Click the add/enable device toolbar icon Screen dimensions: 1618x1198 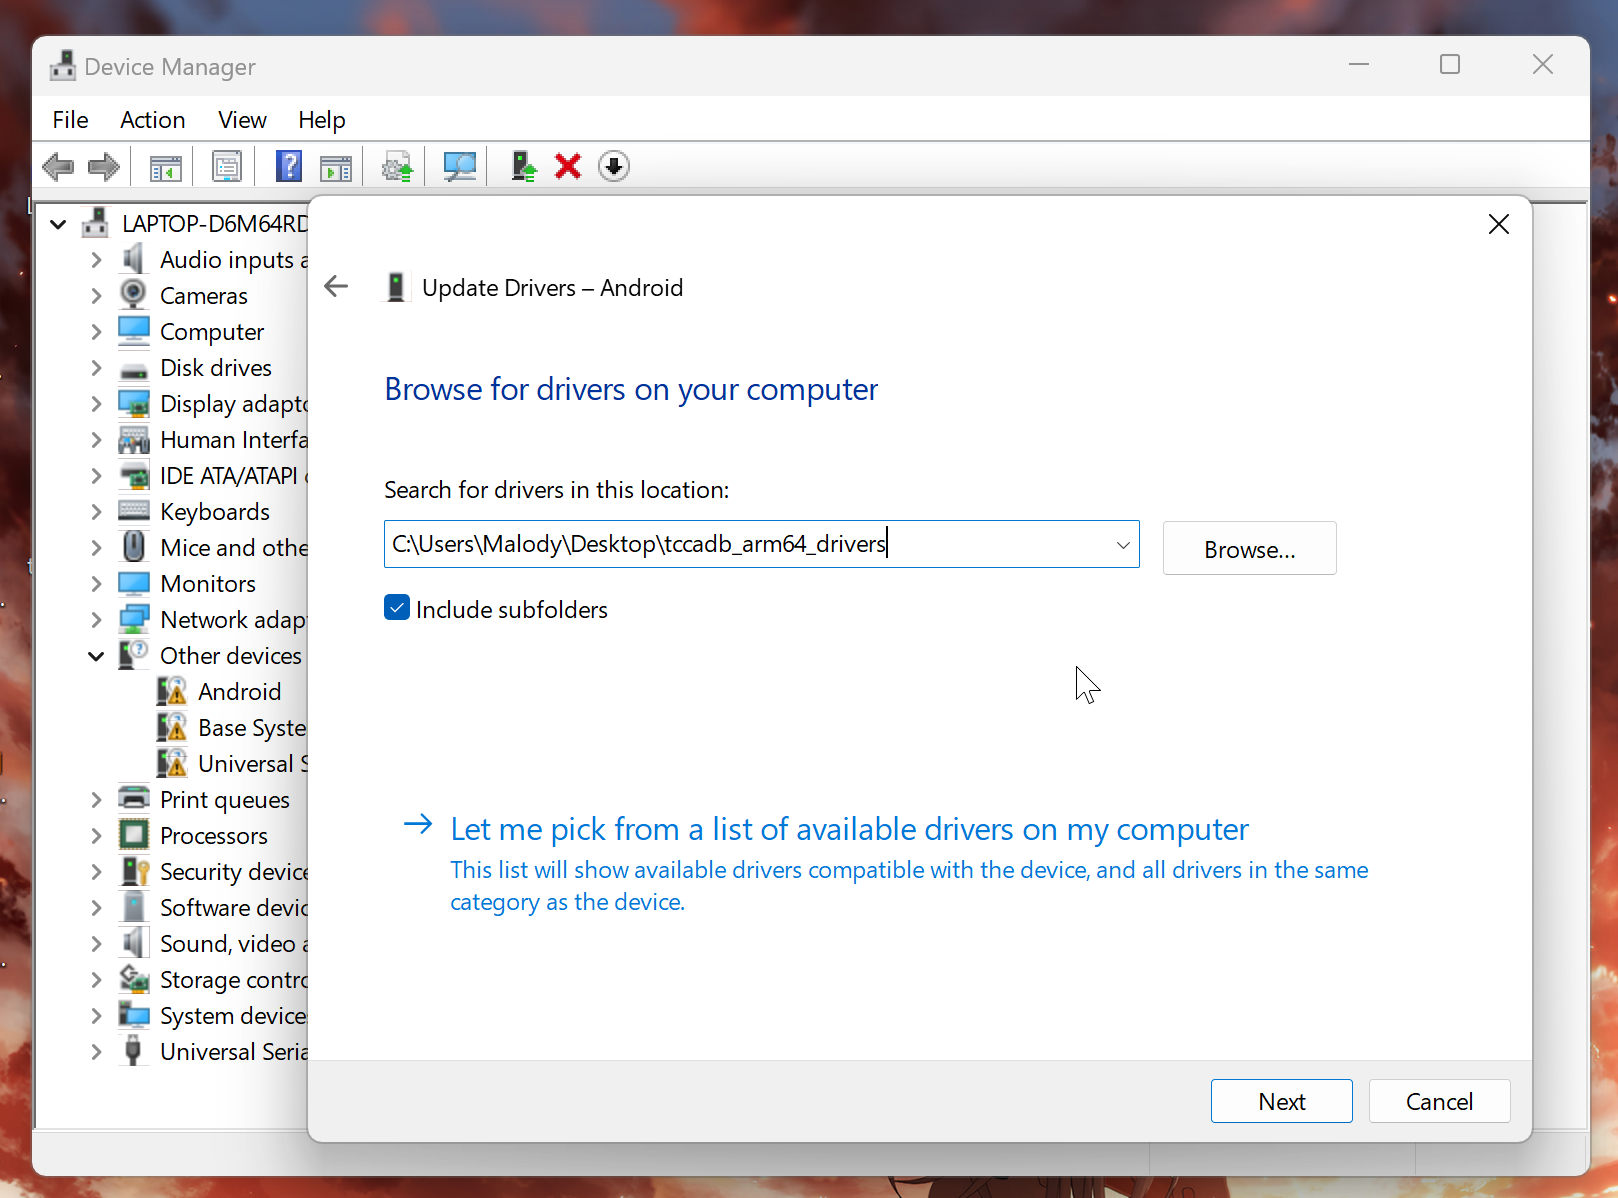point(523,166)
